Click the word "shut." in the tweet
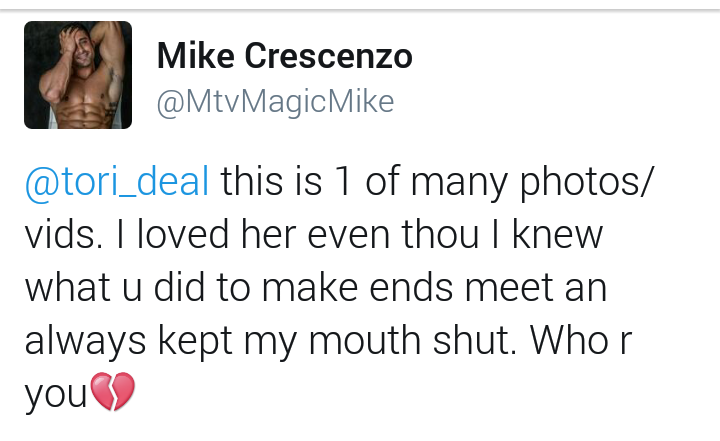 coord(475,341)
